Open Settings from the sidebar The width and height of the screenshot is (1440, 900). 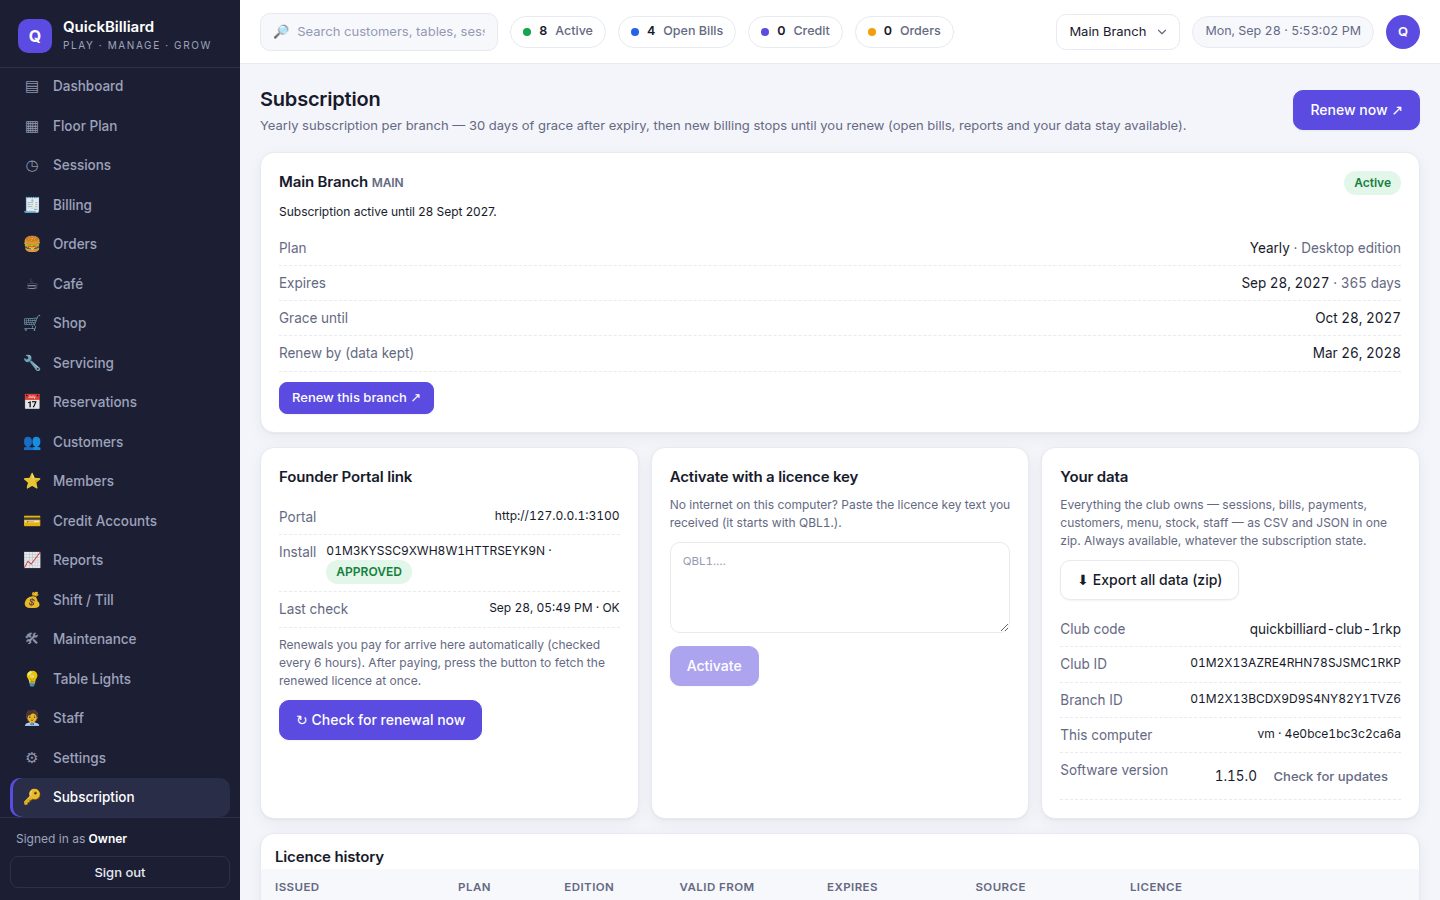[x=120, y=758]
